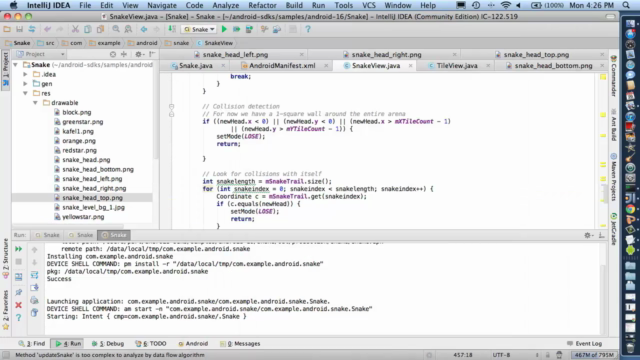Click the Paste toolbar icon

[x=100, y=29]
